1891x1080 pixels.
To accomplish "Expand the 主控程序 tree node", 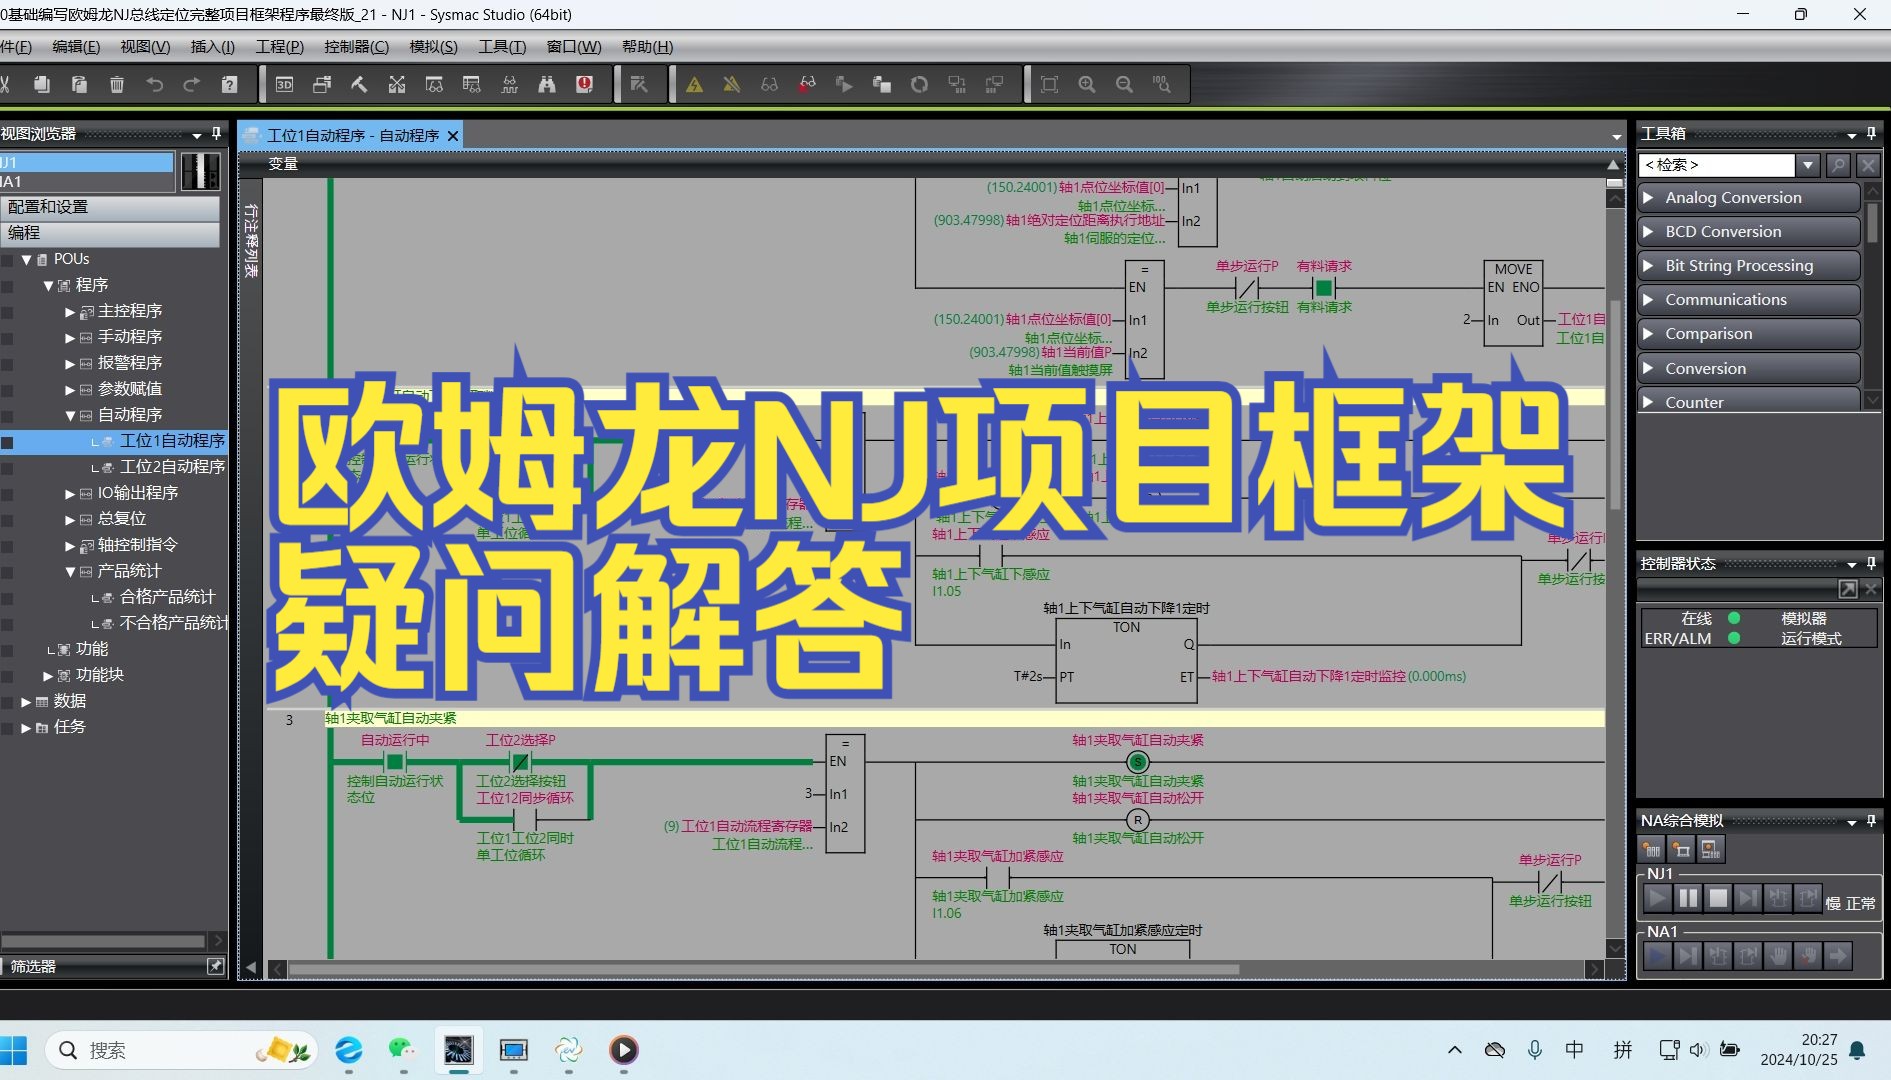I will (x=70, y=312).
